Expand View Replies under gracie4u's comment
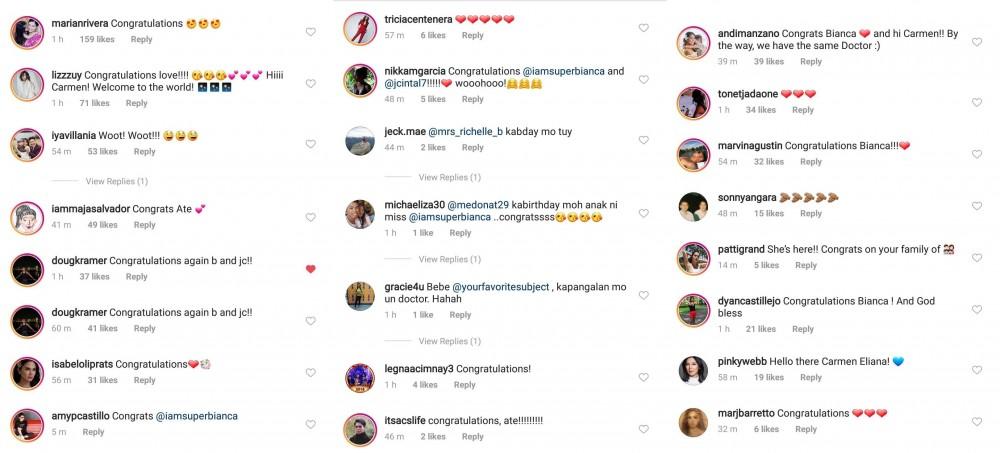Image resolution: width=1000 pixels, height=453 pixels. (450, 341)
